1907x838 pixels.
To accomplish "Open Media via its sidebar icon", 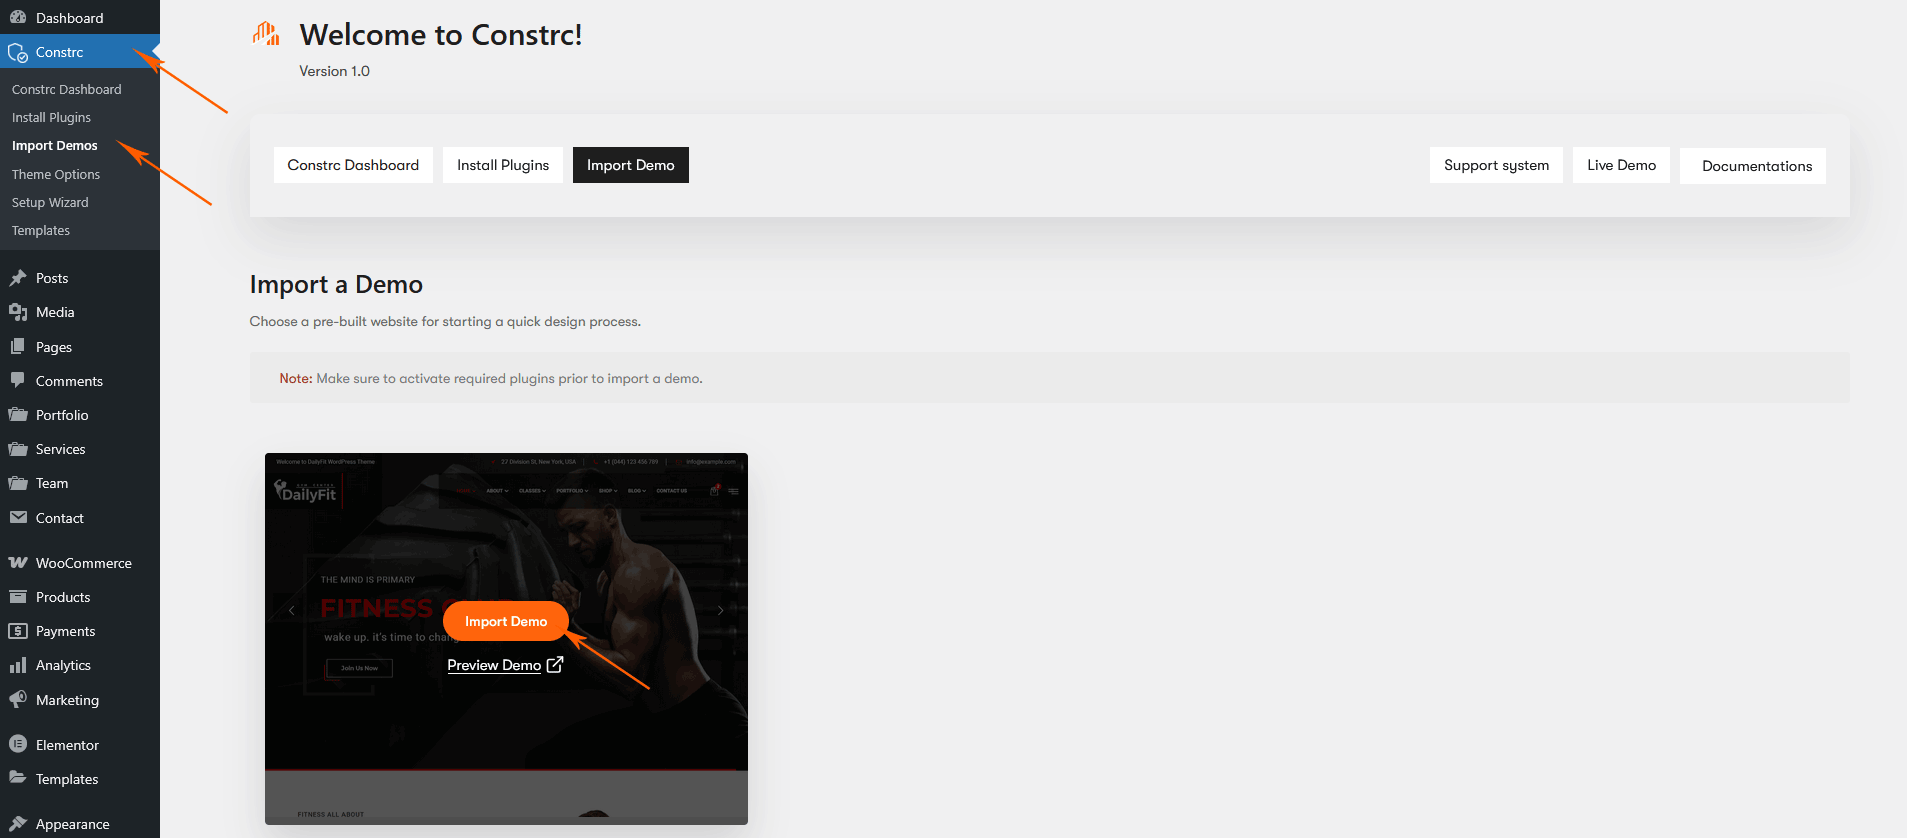I will pos(18,312).
